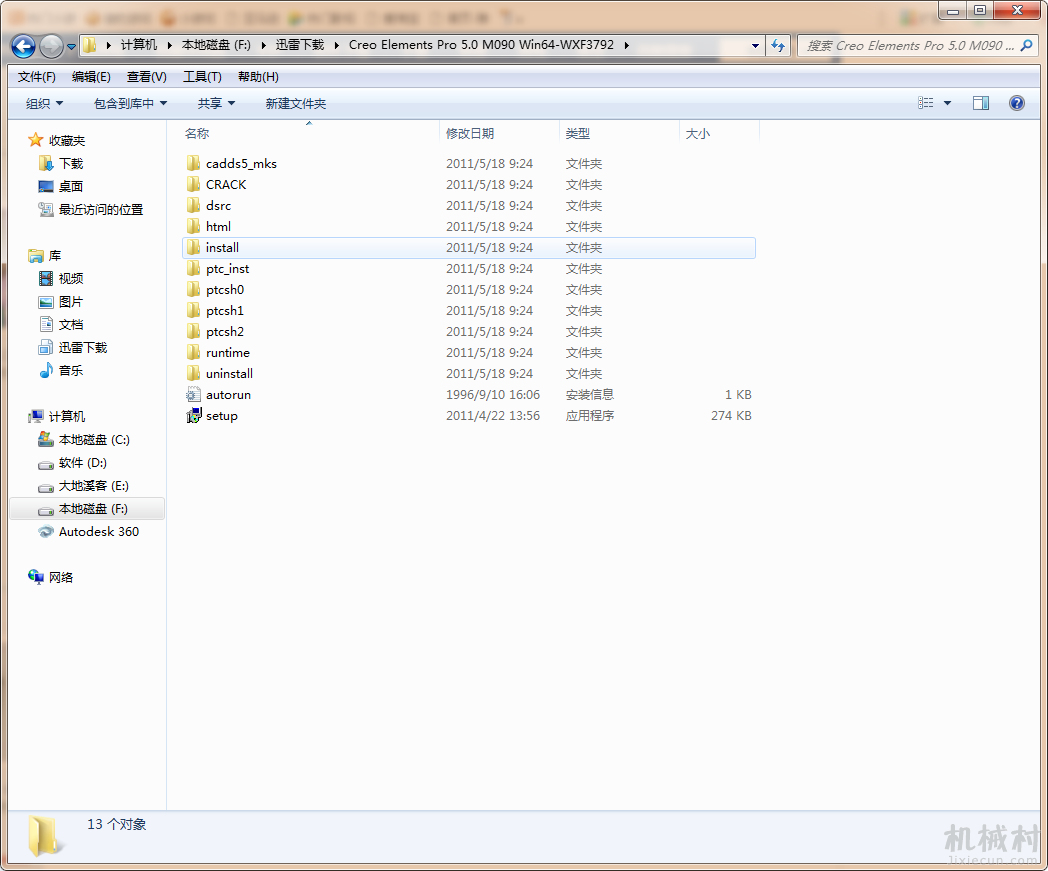
Task: Click the 新建文件夹 button
Action: click(x=295, y=104)
